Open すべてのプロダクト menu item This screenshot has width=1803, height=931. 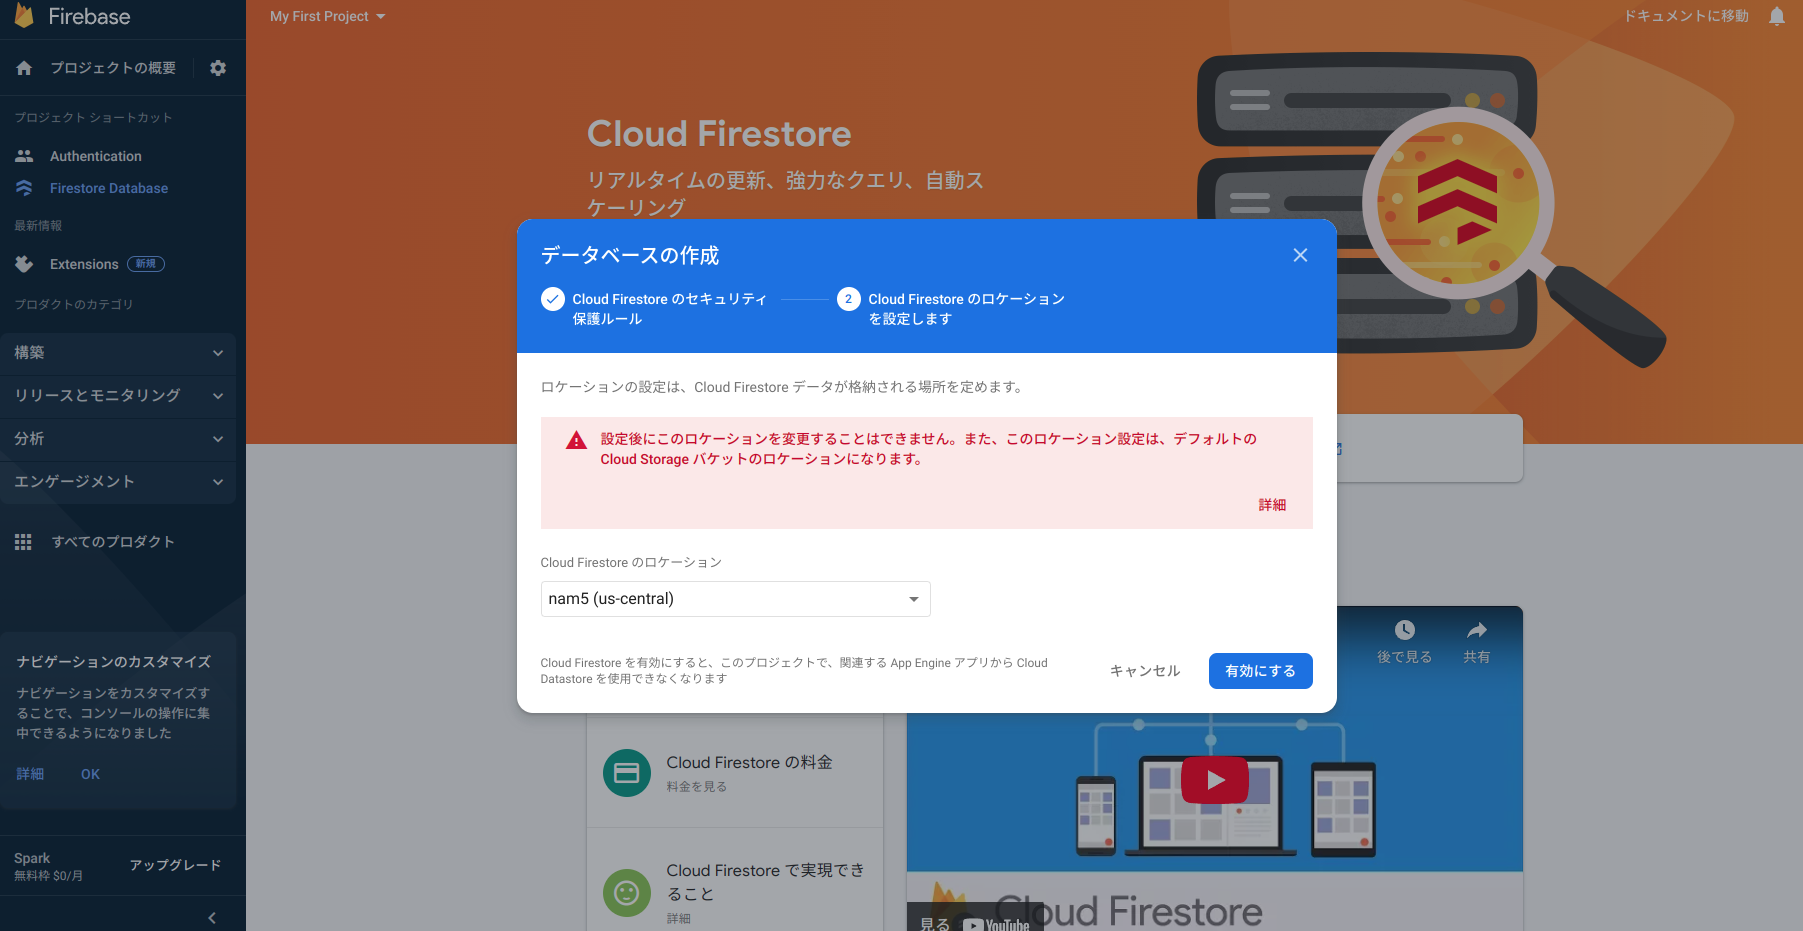tap(113, 542)
